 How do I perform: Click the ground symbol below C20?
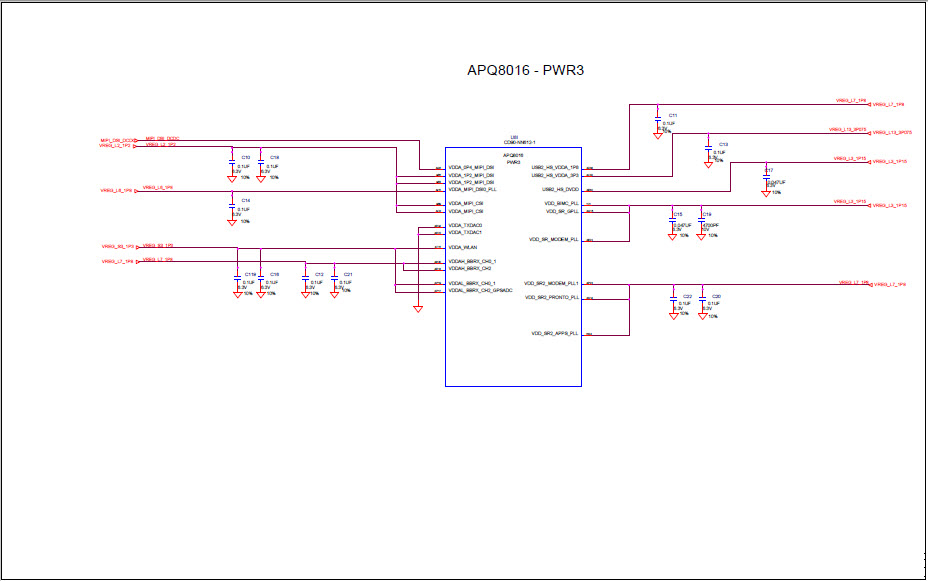703,315
